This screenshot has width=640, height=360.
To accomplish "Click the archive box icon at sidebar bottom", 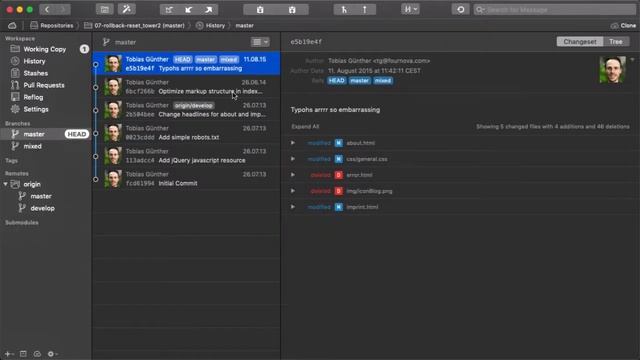I will (x=23, y=354).
